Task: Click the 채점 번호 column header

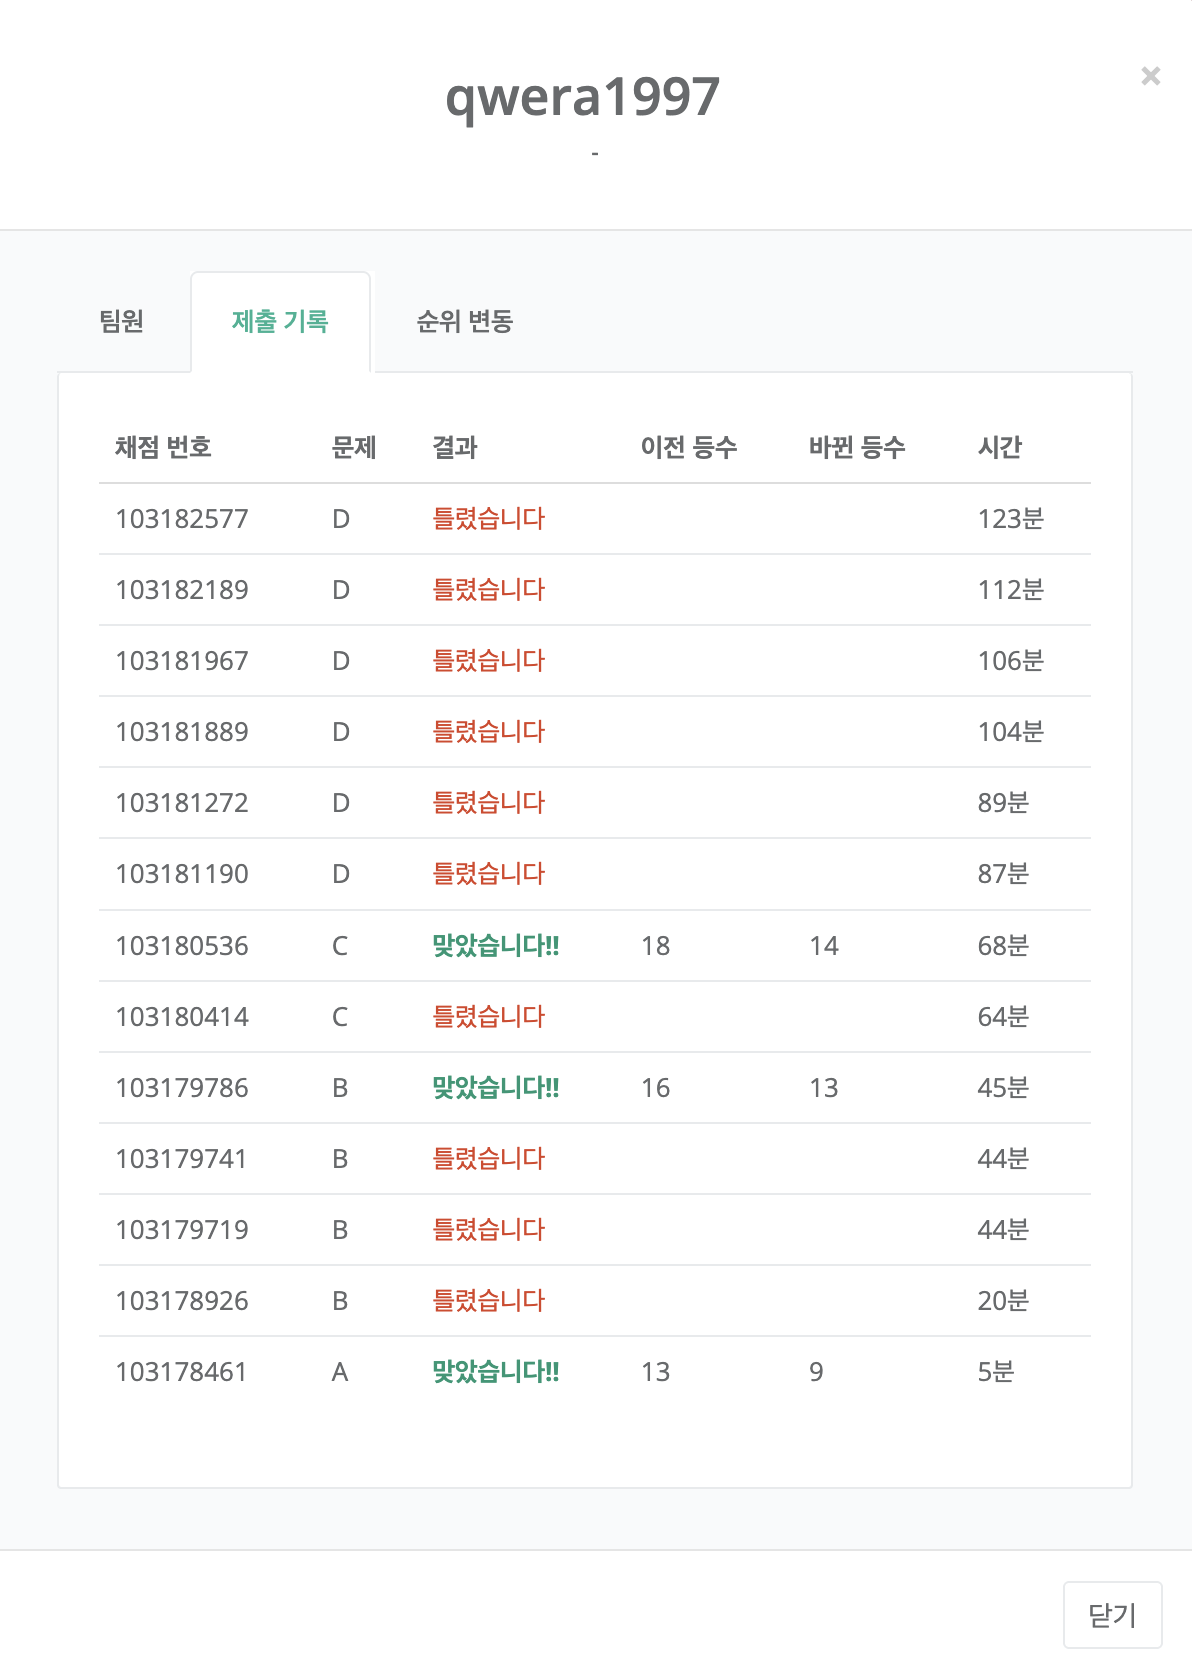Action: pyautogui.click(x=163, y=447)
